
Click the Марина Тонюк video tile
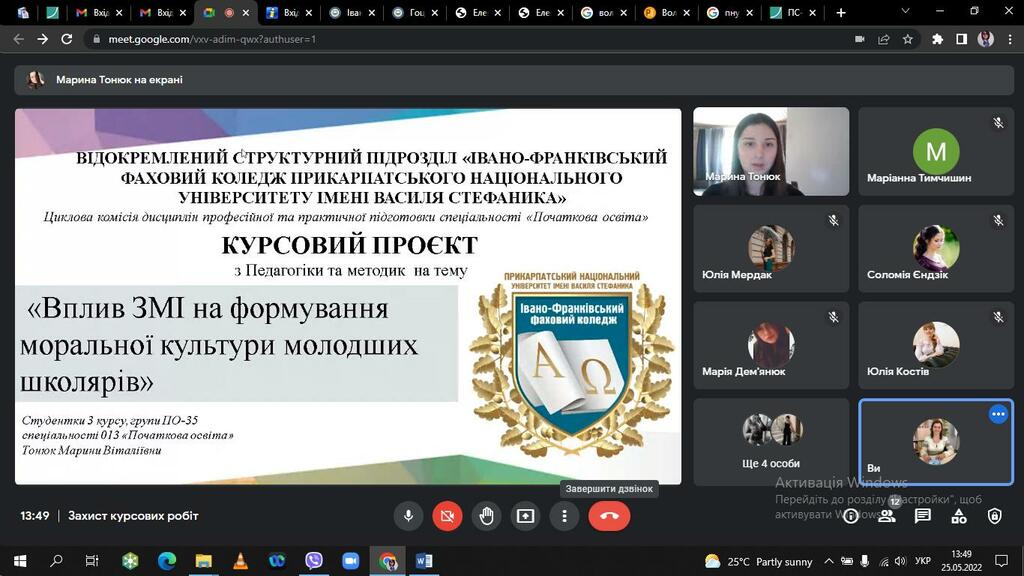(x=771, y=152)
